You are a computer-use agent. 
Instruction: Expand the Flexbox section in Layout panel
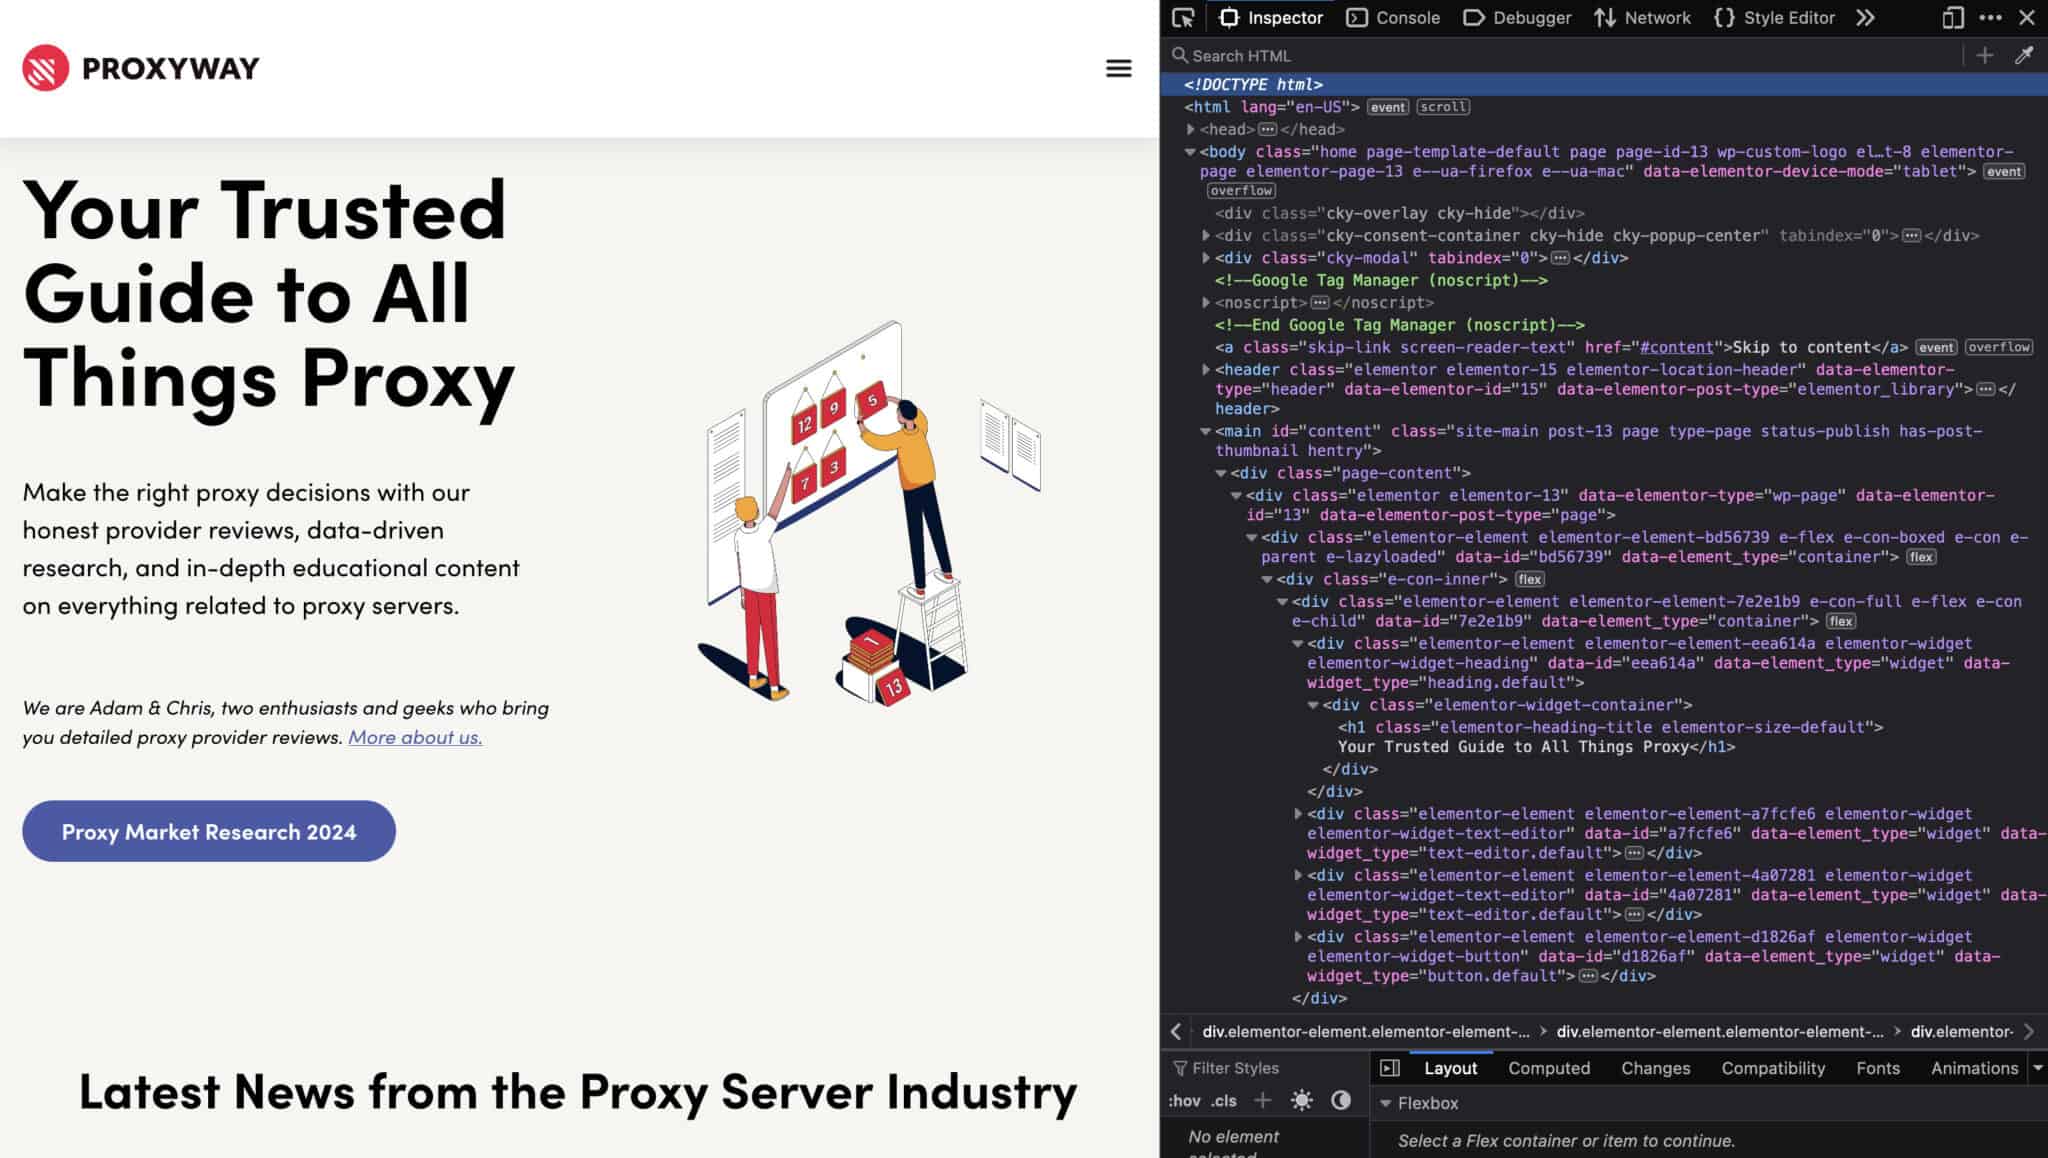point(1385,1103)
